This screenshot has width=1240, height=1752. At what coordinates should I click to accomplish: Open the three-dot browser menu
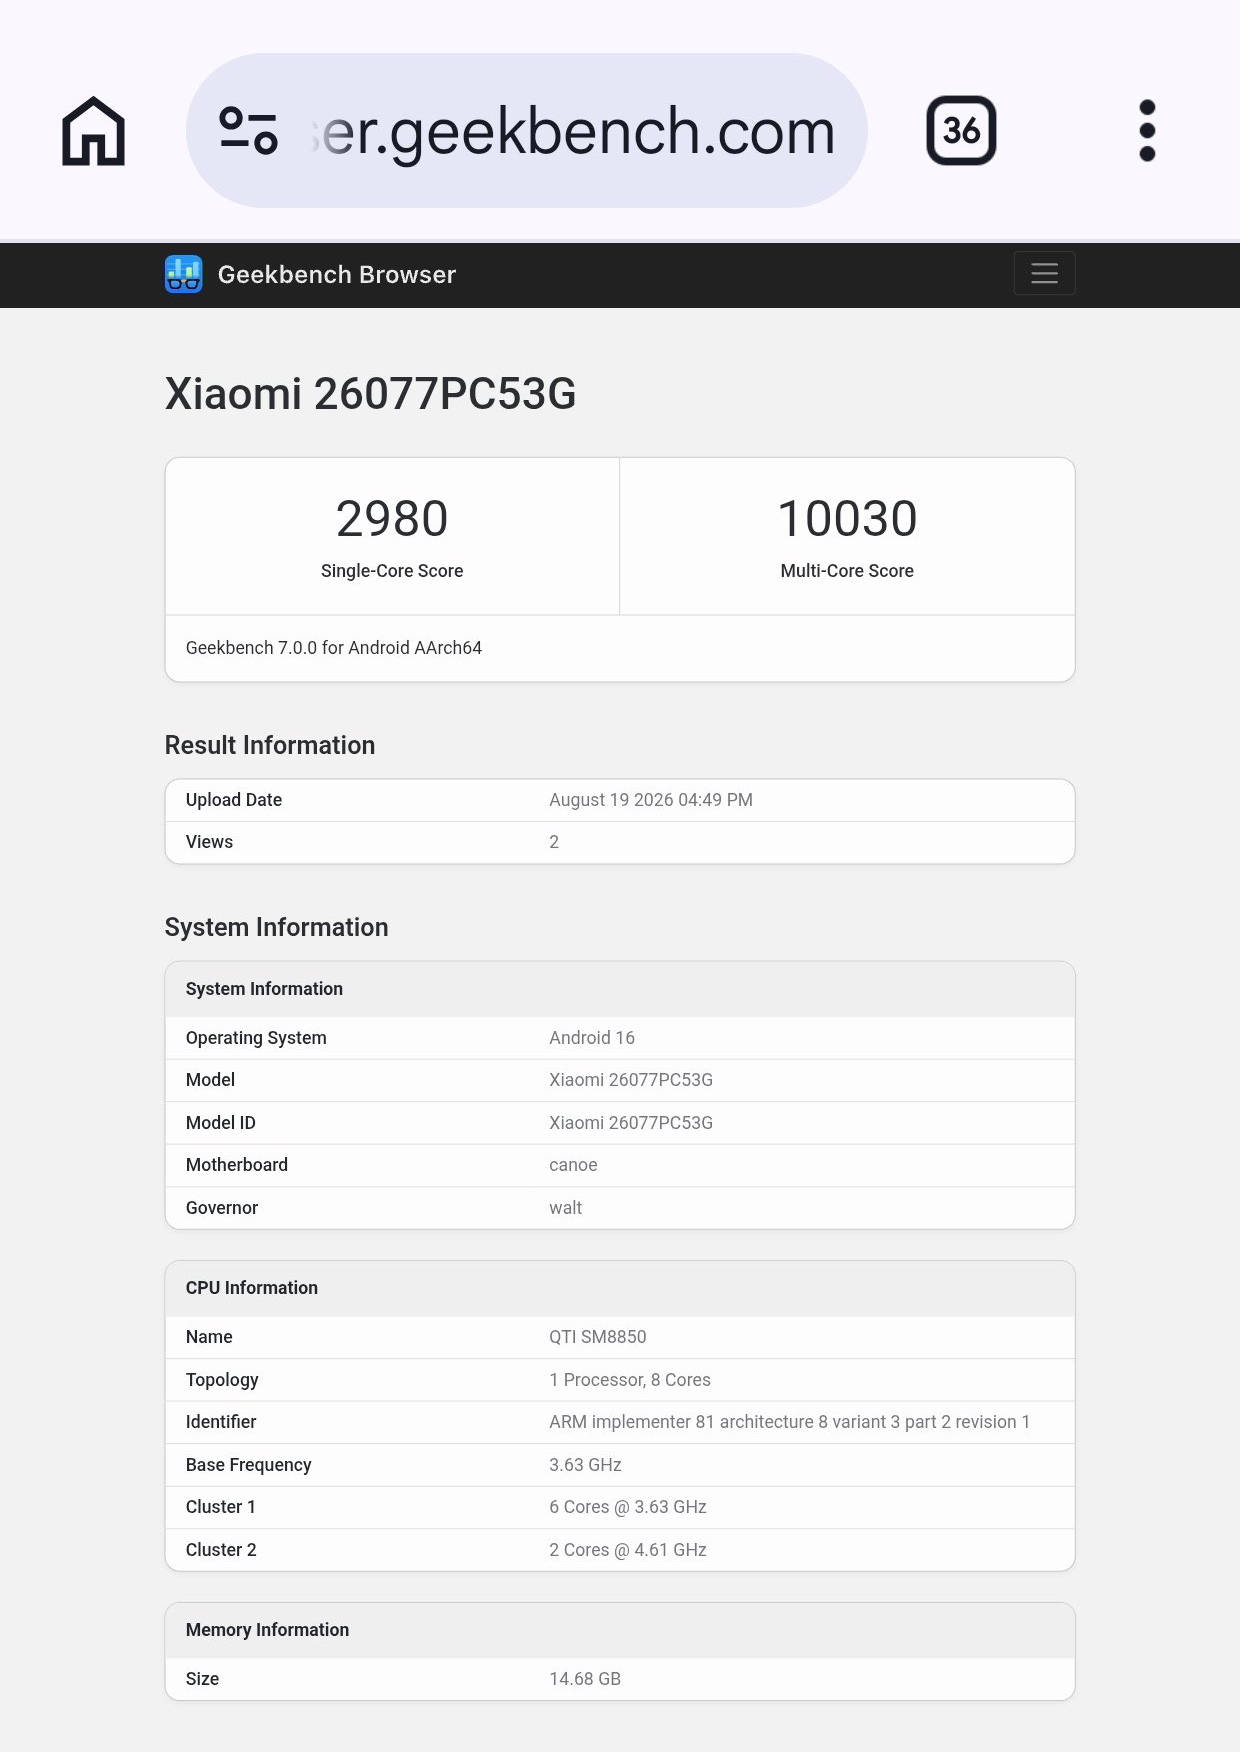point(1147,131)
